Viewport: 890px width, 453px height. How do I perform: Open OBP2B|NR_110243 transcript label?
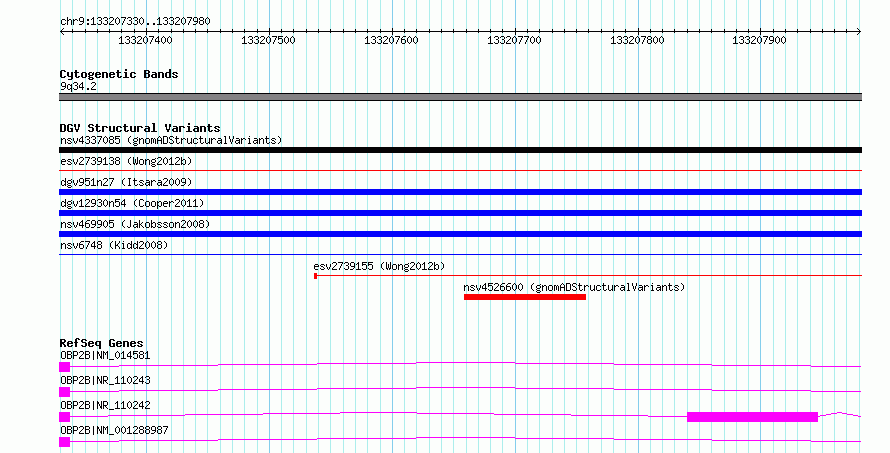105,380
